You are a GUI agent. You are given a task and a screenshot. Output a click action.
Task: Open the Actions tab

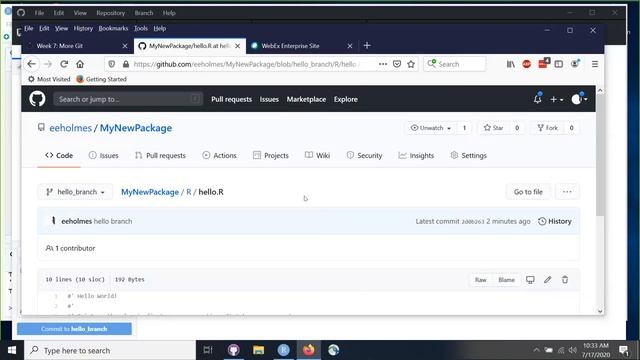coord(220,156)
